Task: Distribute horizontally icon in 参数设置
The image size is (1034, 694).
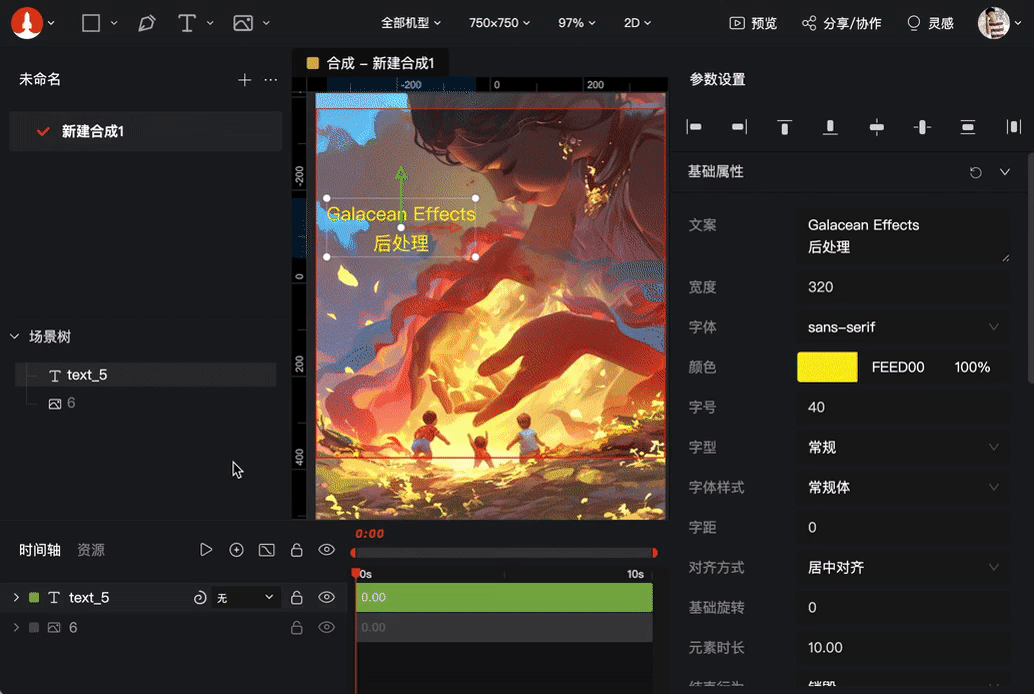Action: pyautogui.click(x=1014, y=127)
